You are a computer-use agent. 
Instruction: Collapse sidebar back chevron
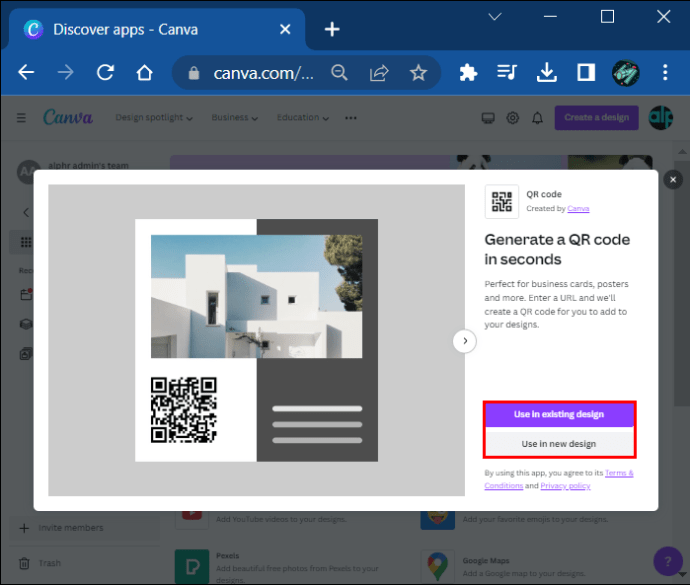[26, 213]
